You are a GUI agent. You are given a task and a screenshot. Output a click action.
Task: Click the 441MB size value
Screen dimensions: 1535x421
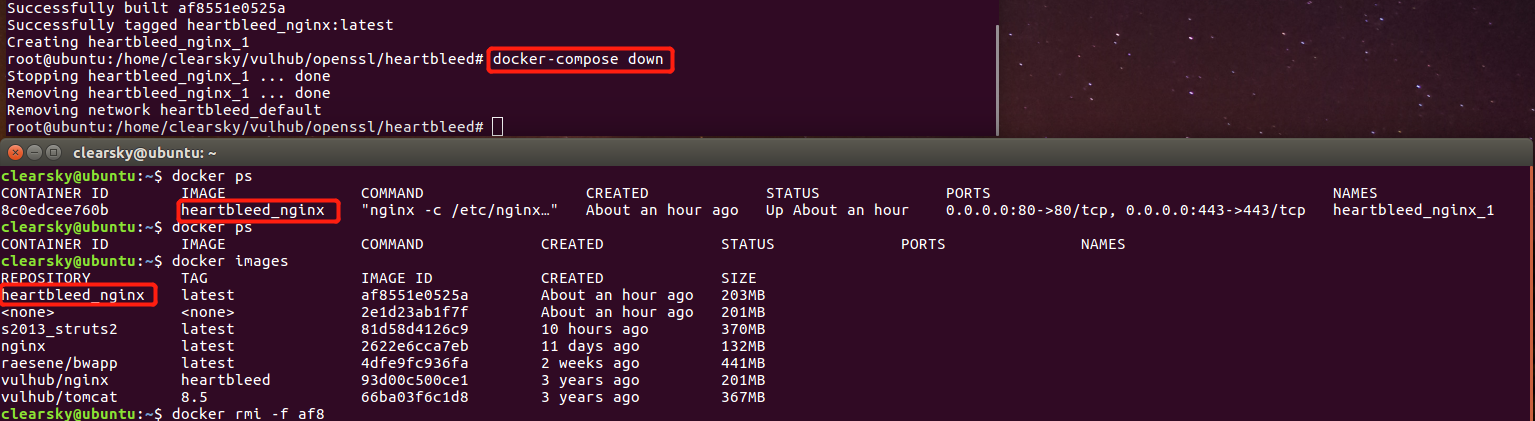coord(743,363)
